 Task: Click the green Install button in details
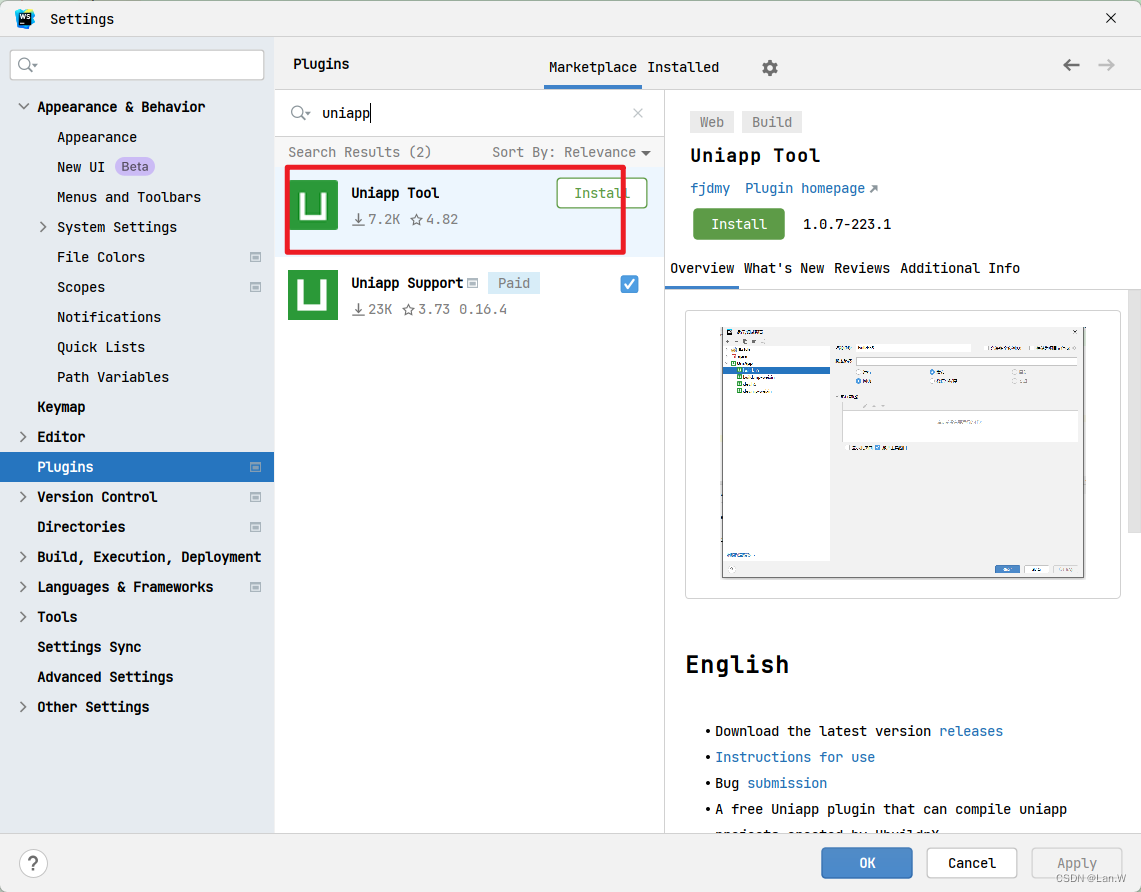[x=739, y=224]
